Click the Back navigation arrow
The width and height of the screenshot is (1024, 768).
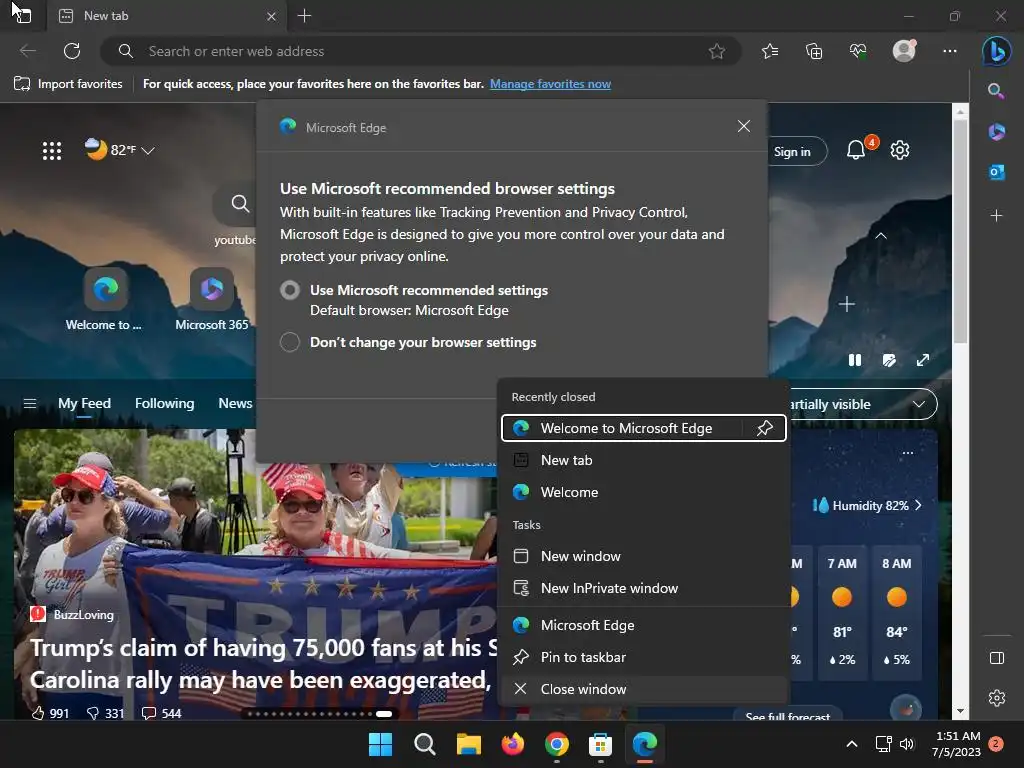[x=27, y=51]
